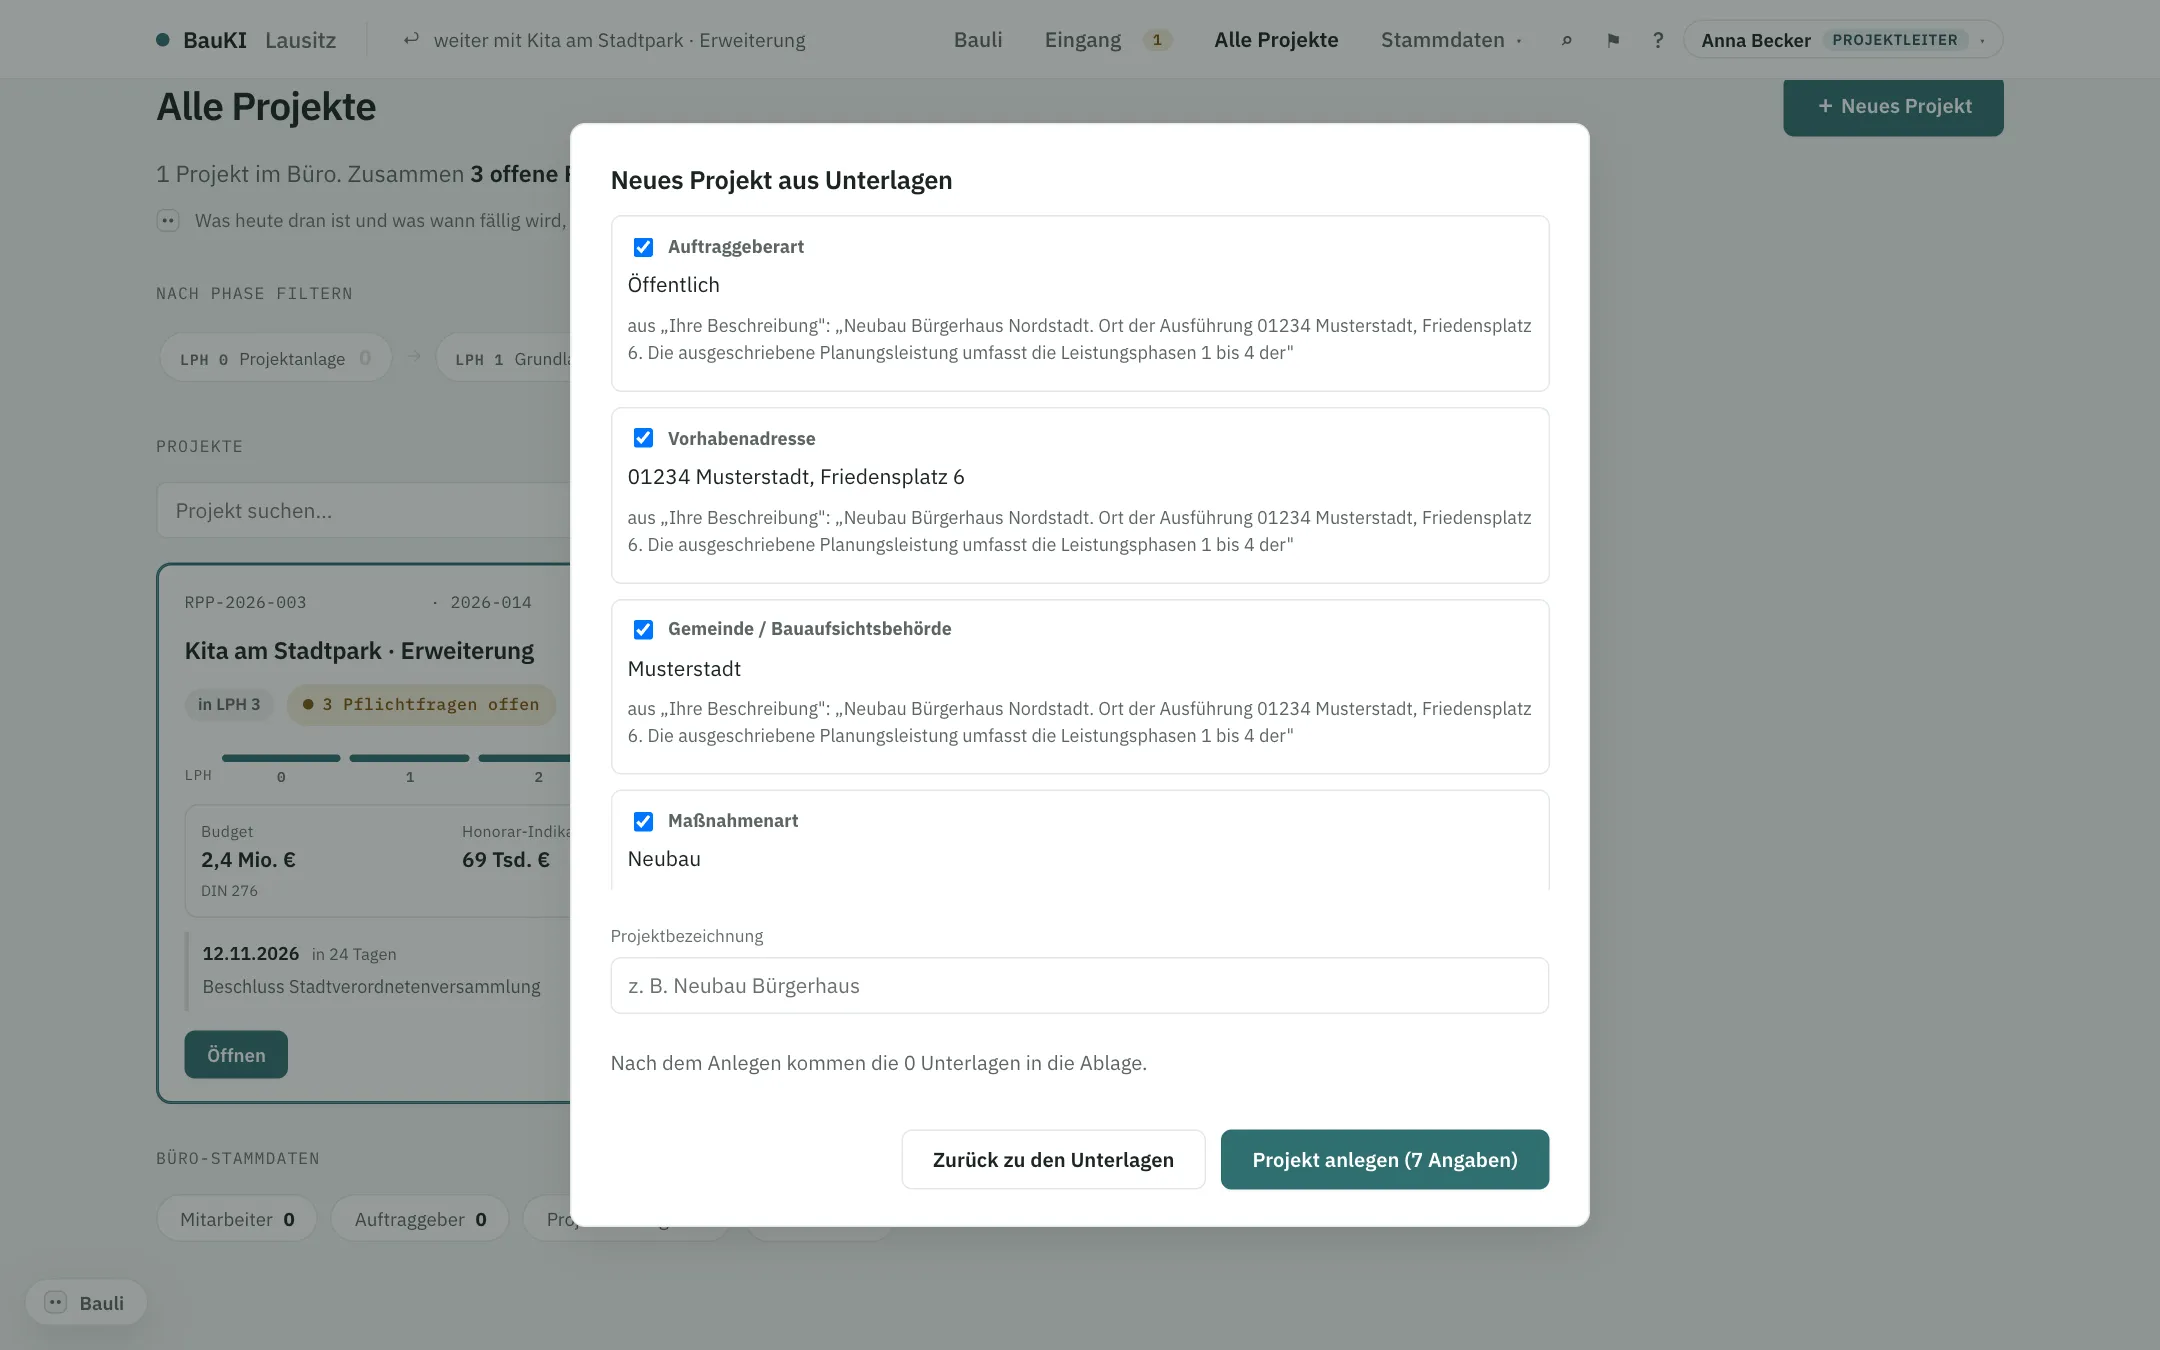
Task: Click the Projektbezeichnung input field
Action: click(1079, 985)
